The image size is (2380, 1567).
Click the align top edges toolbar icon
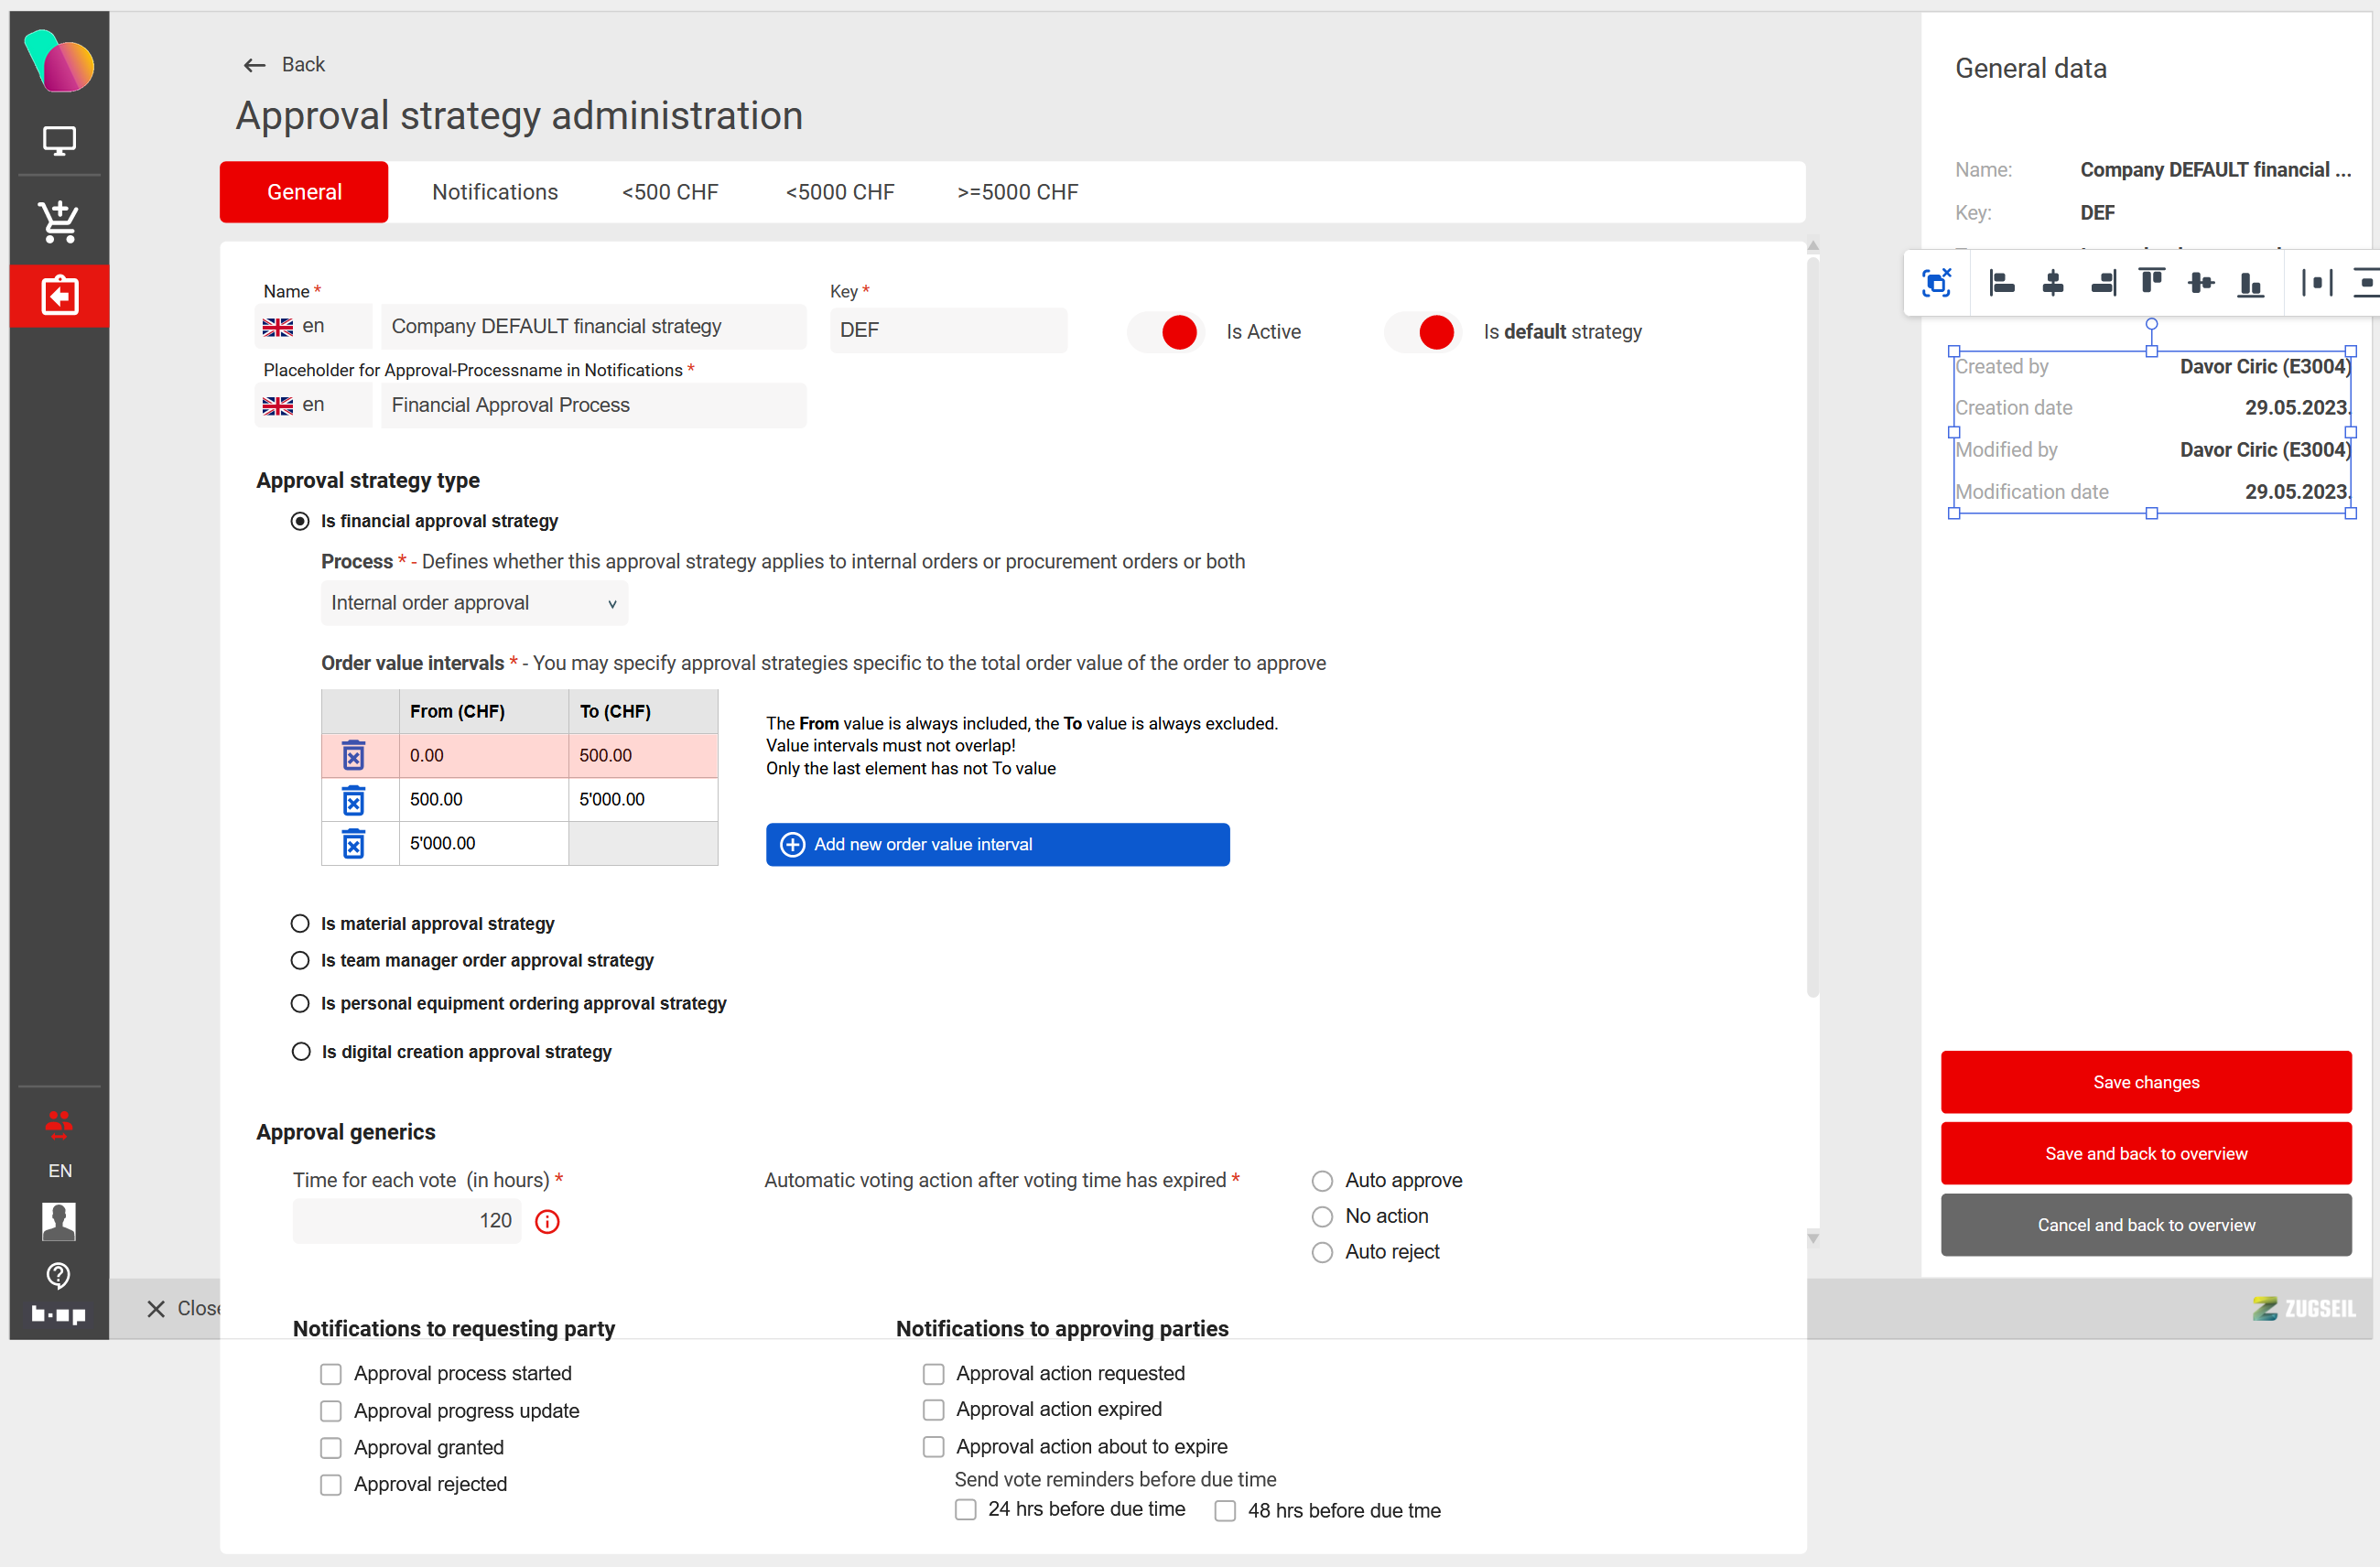pos(2151,283)
